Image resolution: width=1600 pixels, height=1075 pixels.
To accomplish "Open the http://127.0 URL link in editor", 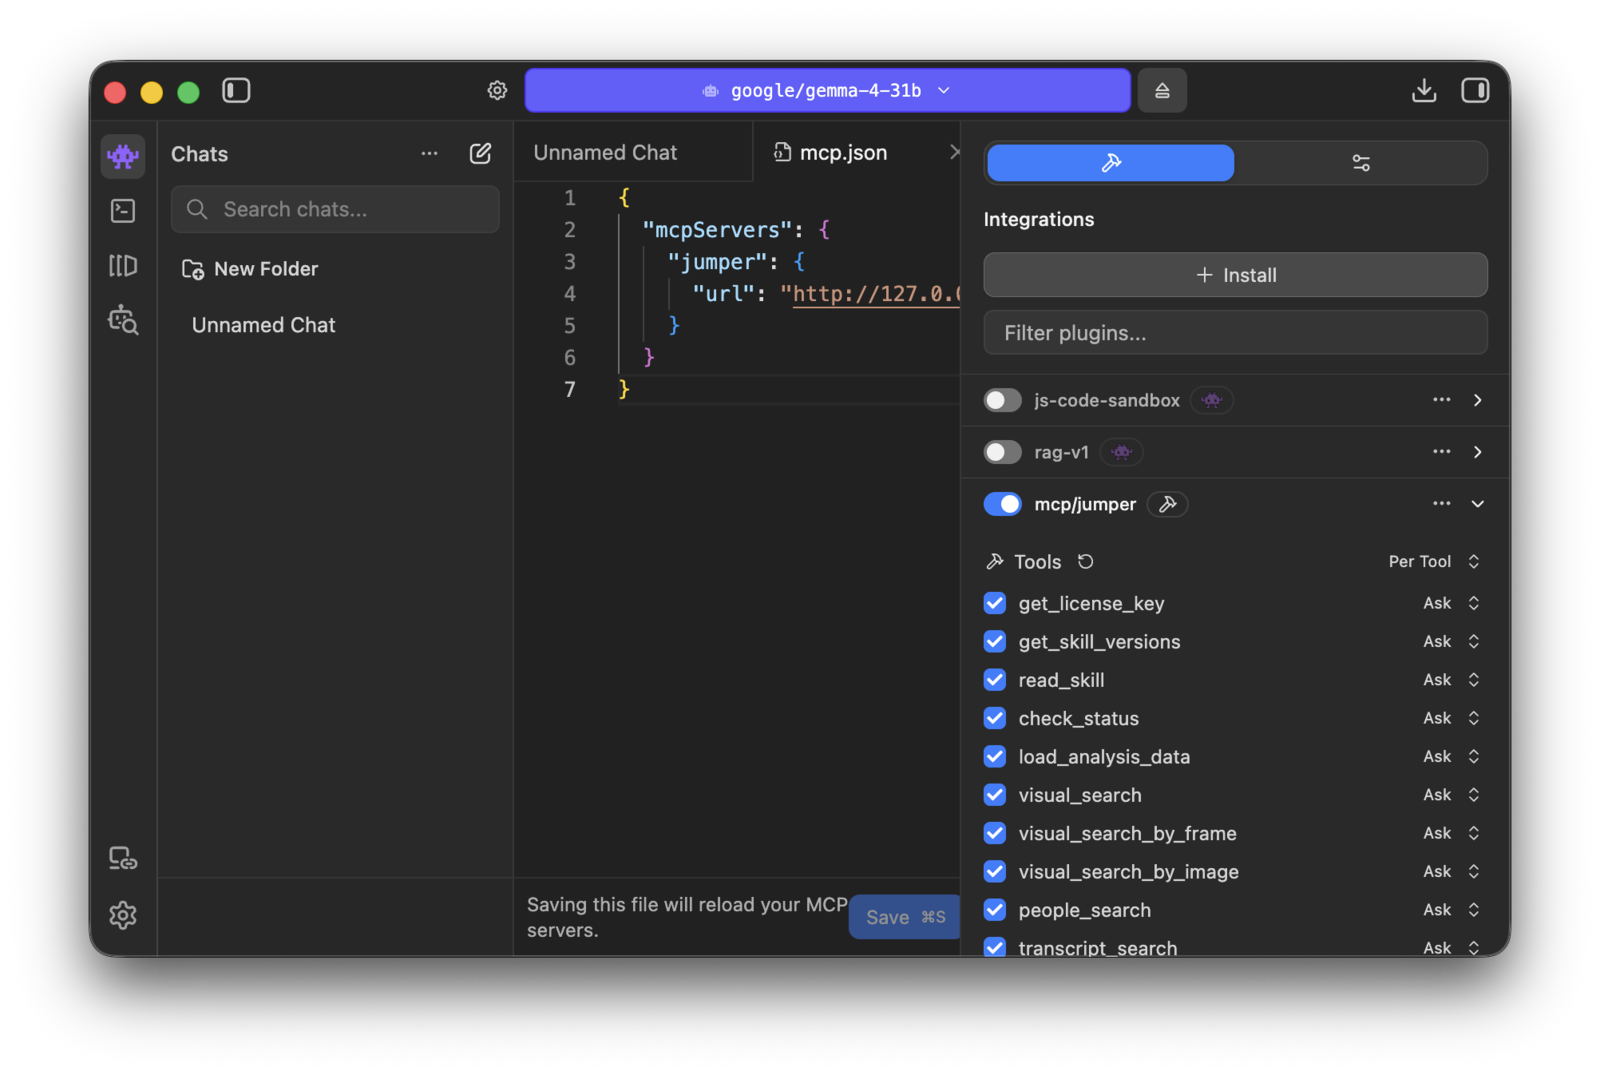I will coord(876,294).
